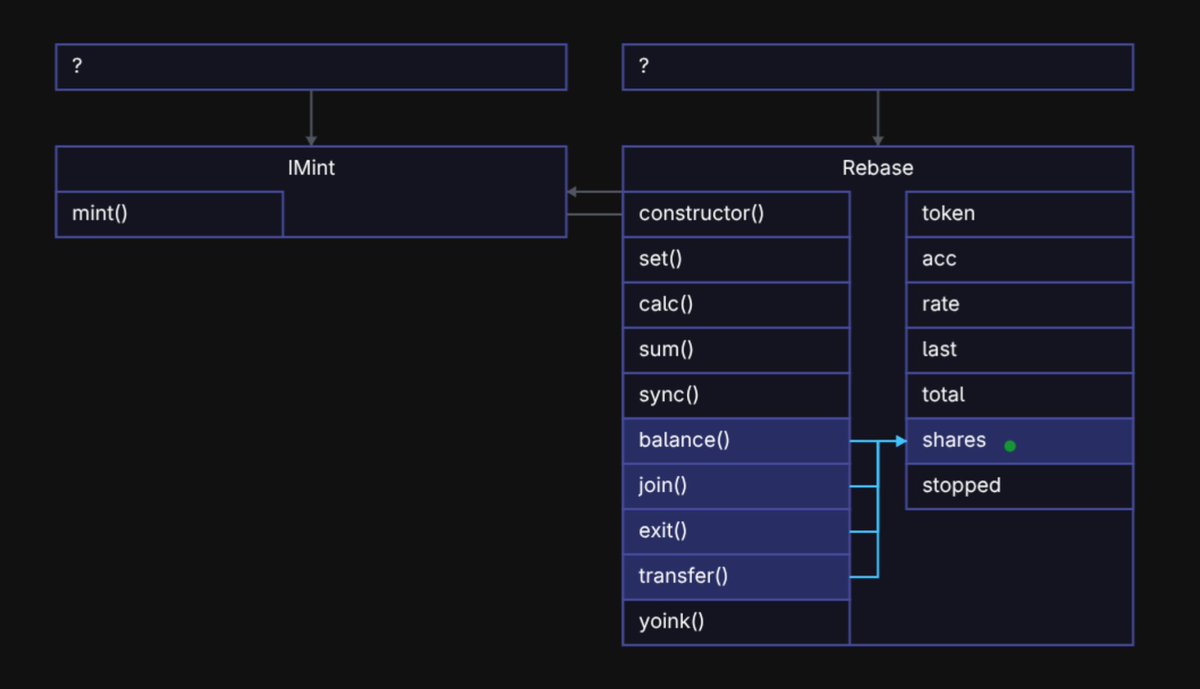Select the constructor() function node
This screenshot has width=1200, height=689.
coord(736,214)
